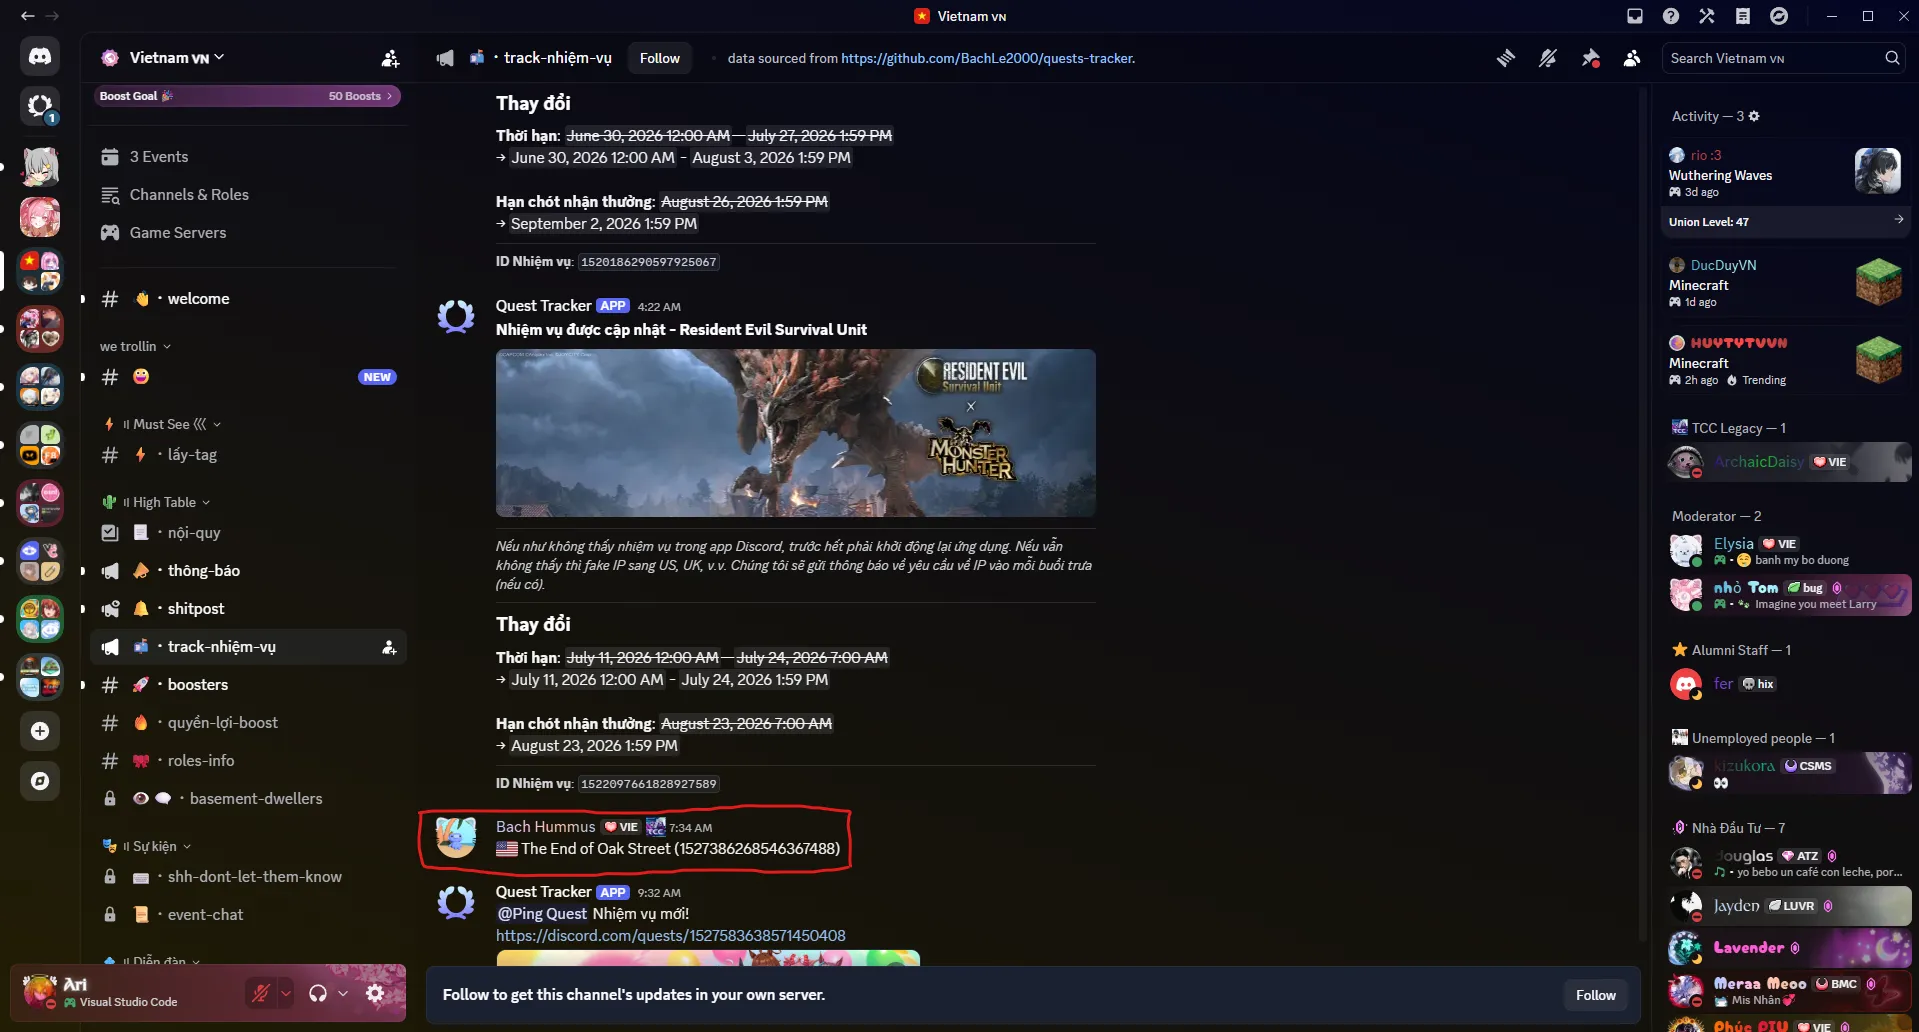Open the roles-info channel
1919x1032 pixels.
coord(248,761)
